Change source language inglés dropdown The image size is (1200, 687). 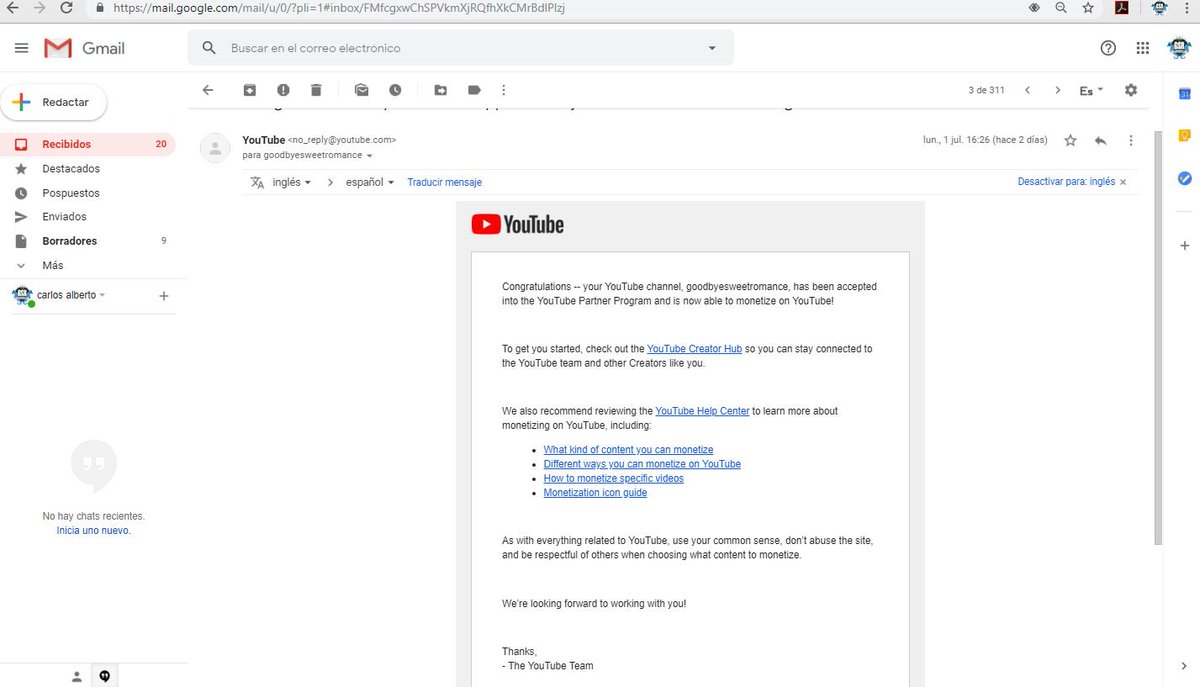coord(291,182)
